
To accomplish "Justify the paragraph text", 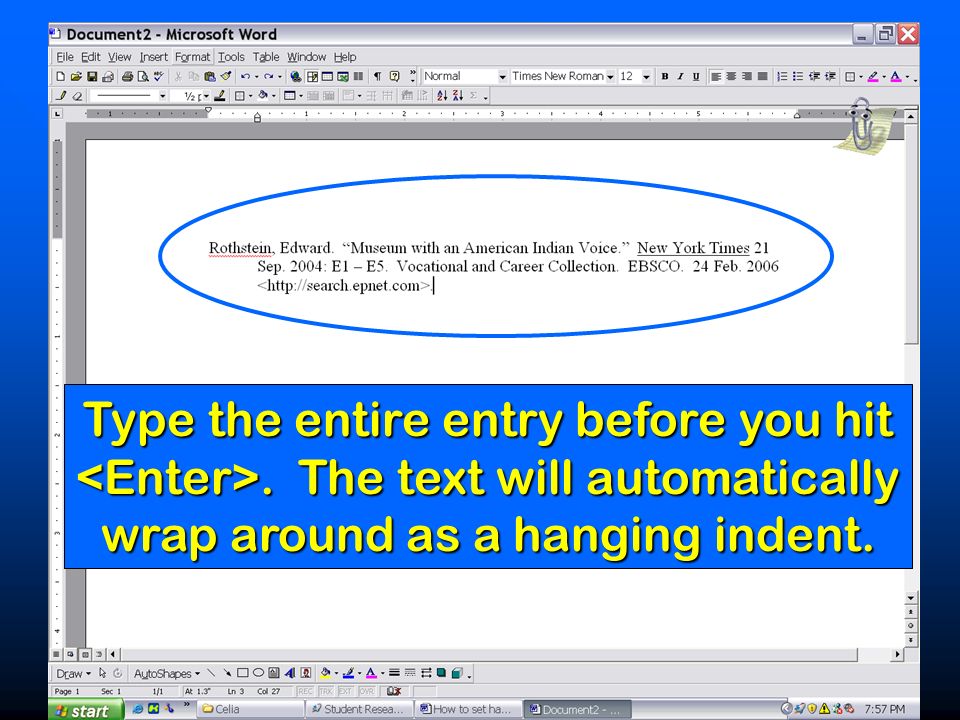I will pos(762,77).
